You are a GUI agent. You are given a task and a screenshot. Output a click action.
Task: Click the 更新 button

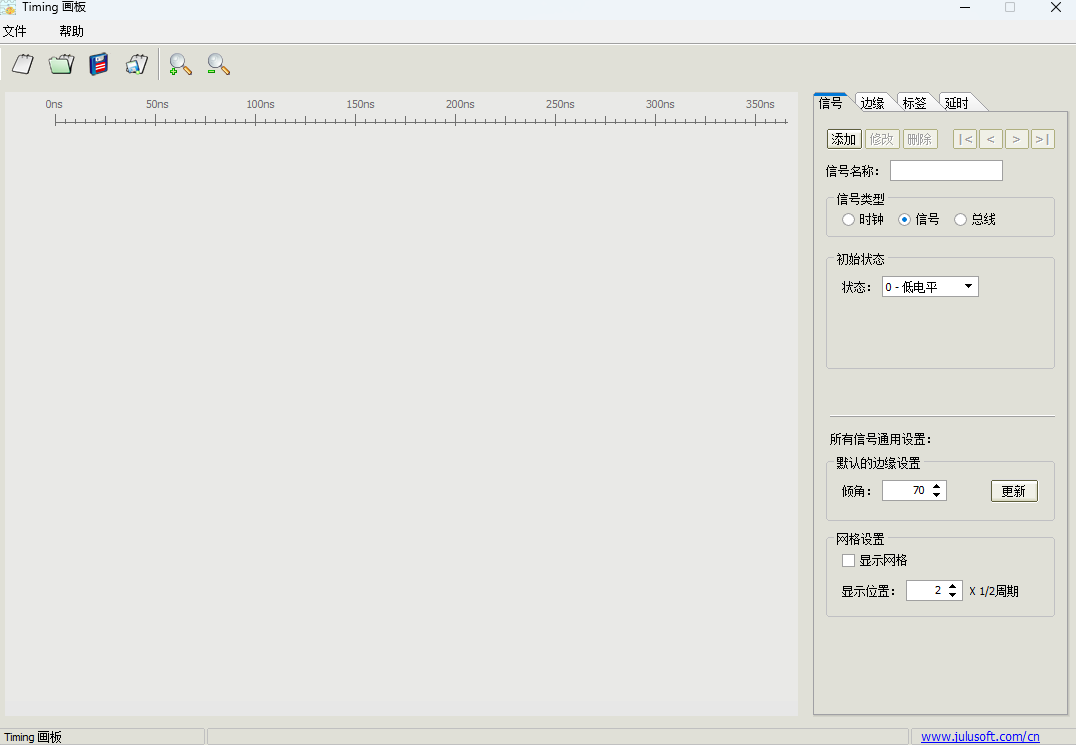(1014, 490)
